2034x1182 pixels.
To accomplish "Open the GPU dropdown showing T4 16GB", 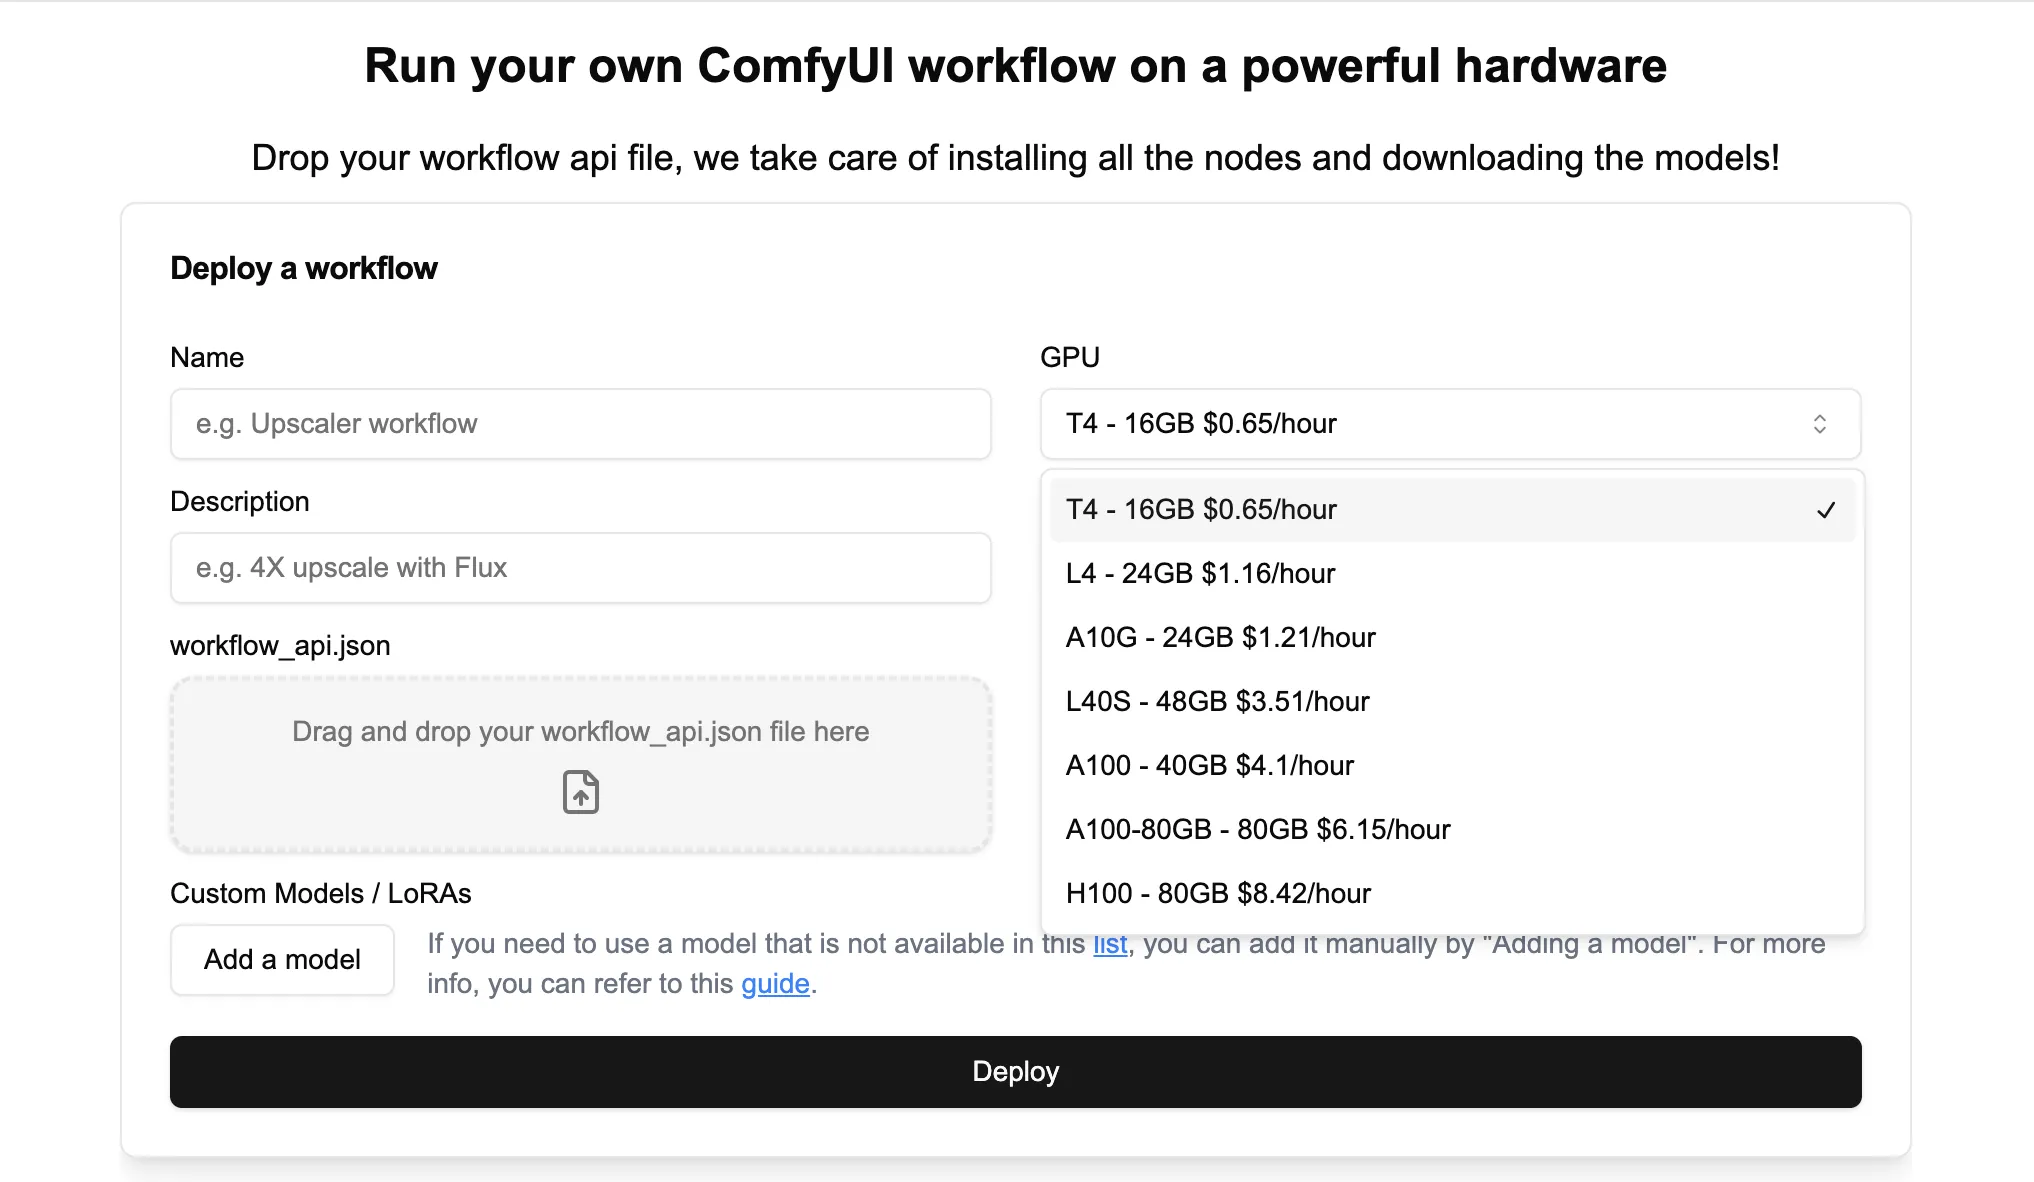I will [1450, 424].
